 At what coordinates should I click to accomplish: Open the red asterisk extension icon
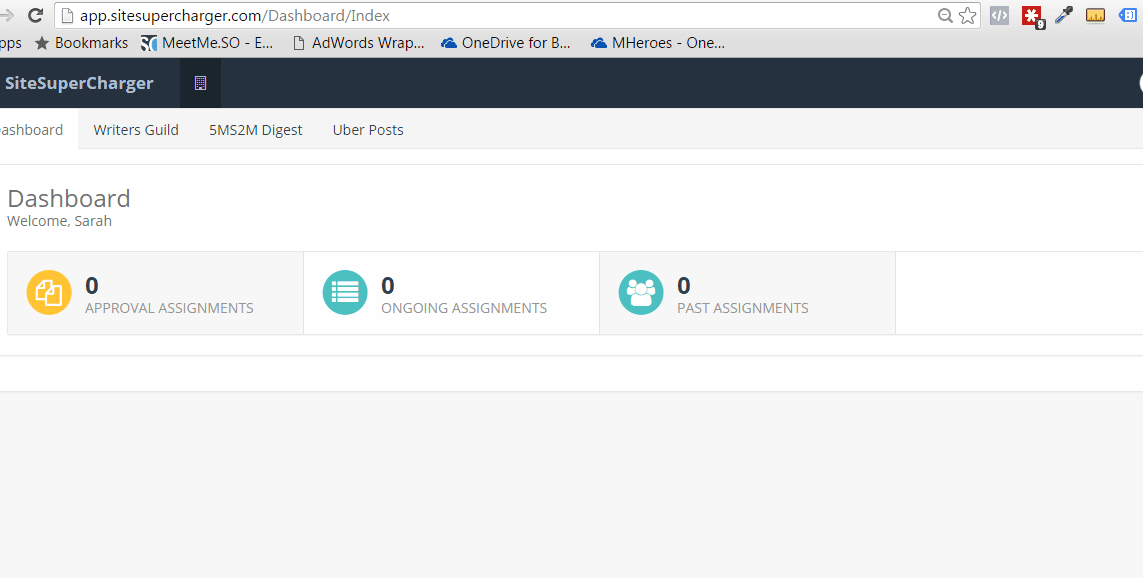click(1032, 16)
